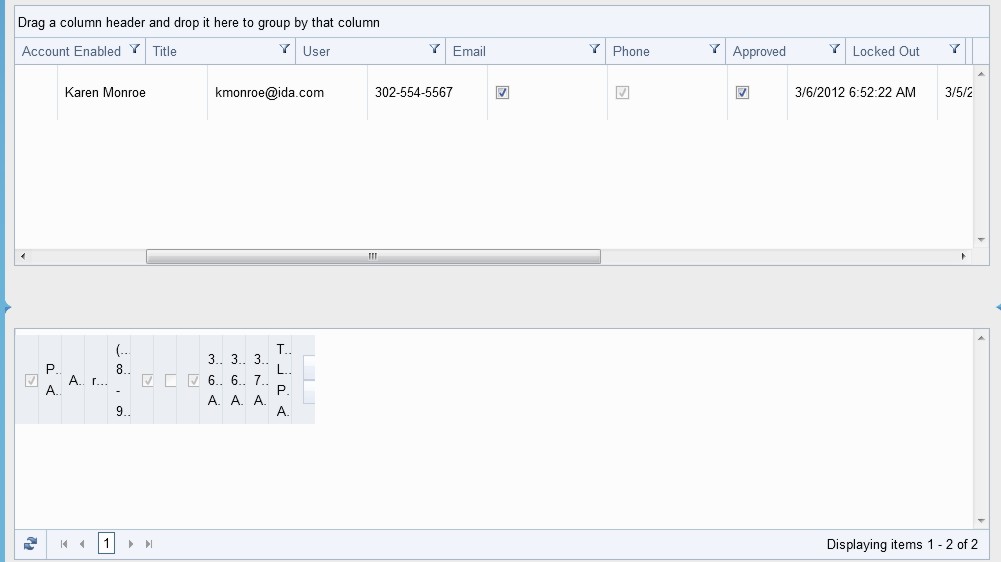Open the Email column filter
The image size is (1001, 562).
pyautogui.click(x=594, y=49)
